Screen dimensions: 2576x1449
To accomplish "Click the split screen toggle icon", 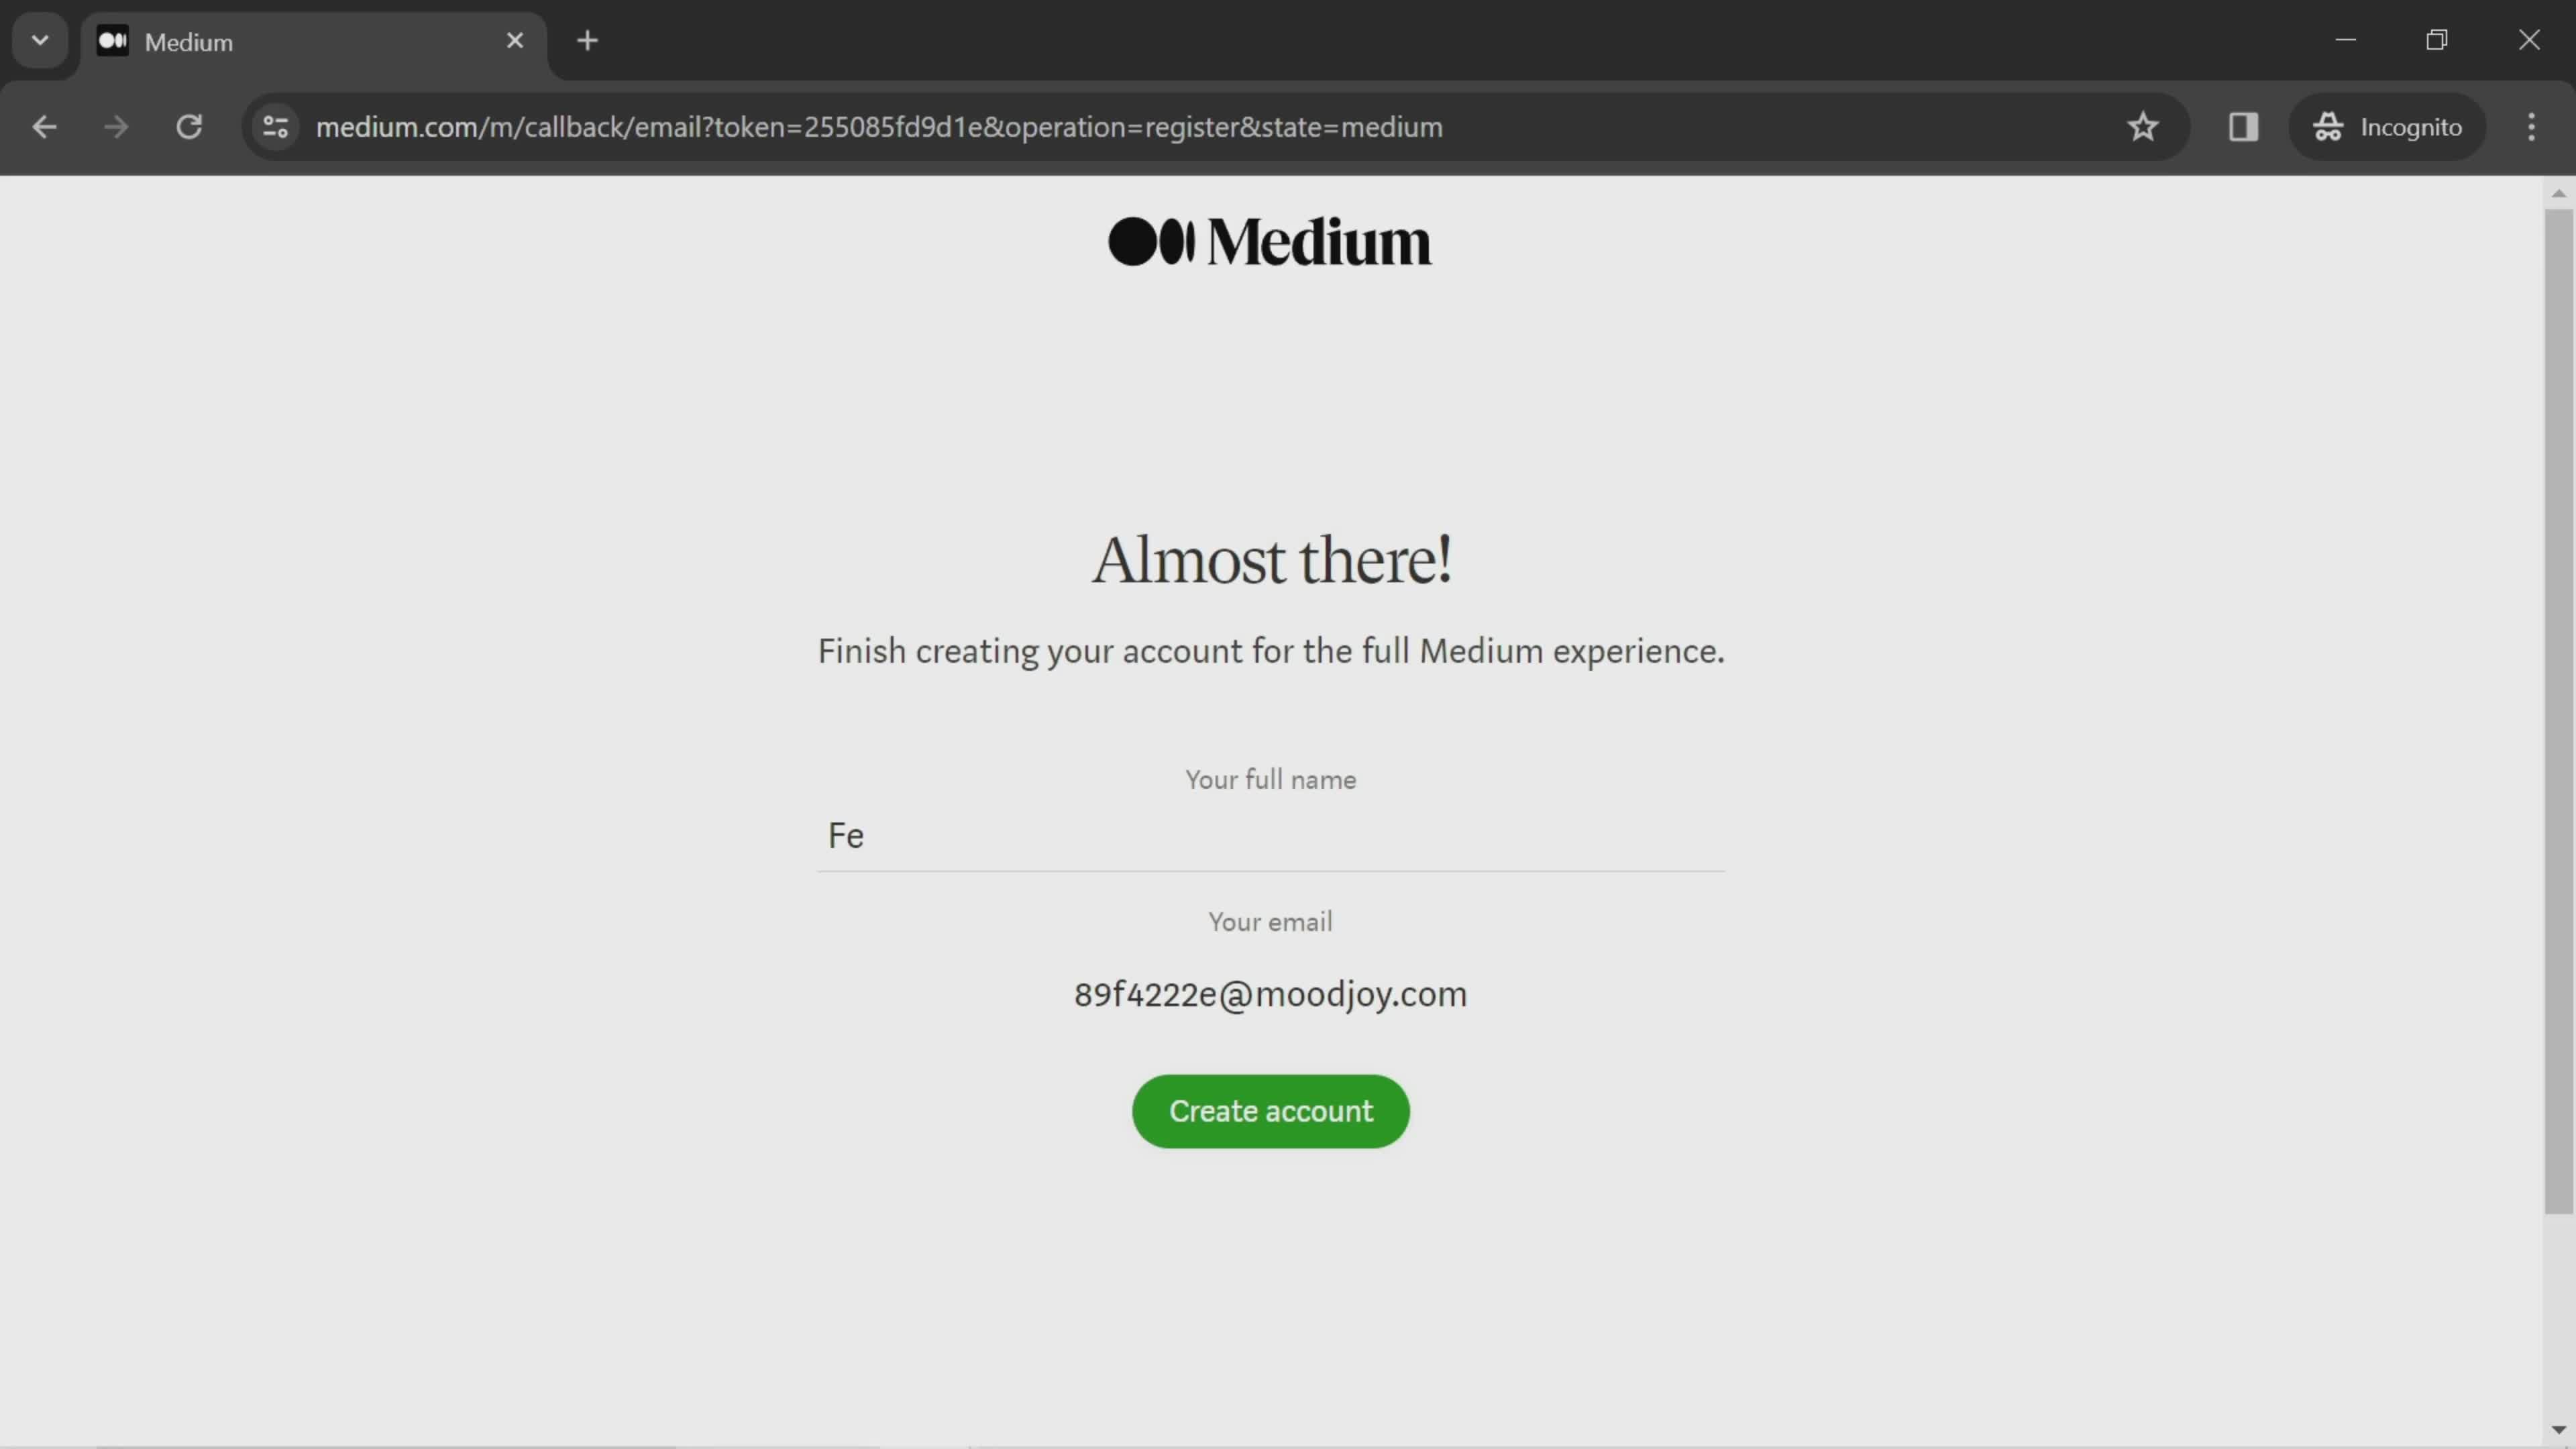I will click(x=2243, y=125).
